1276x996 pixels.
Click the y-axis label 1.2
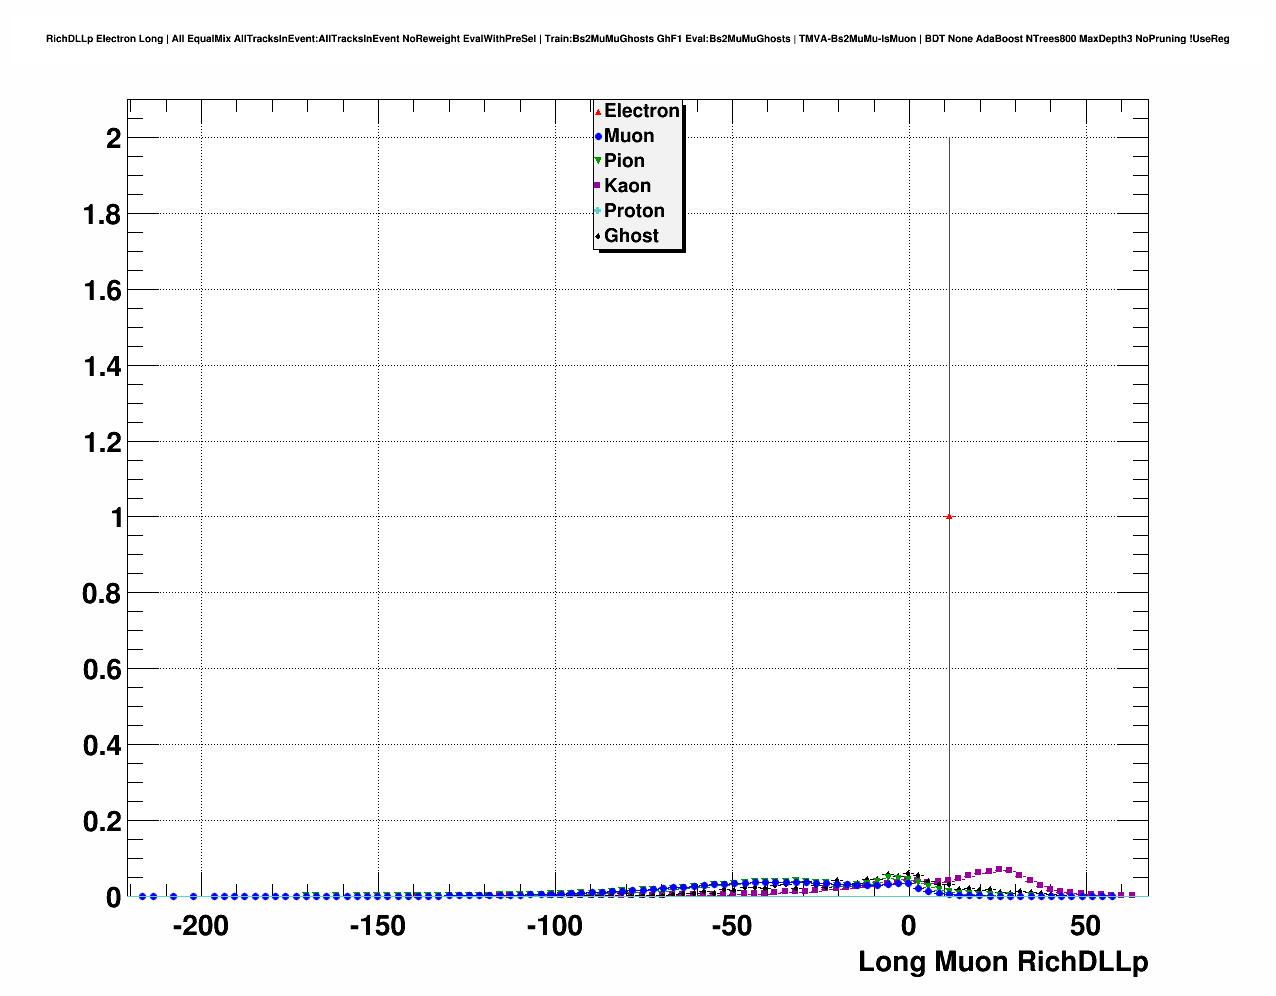point(102,443)
